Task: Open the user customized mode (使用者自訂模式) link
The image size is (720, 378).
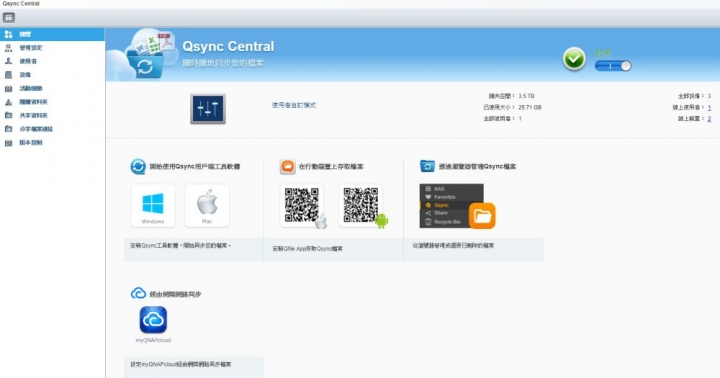Action: [294, 105]
